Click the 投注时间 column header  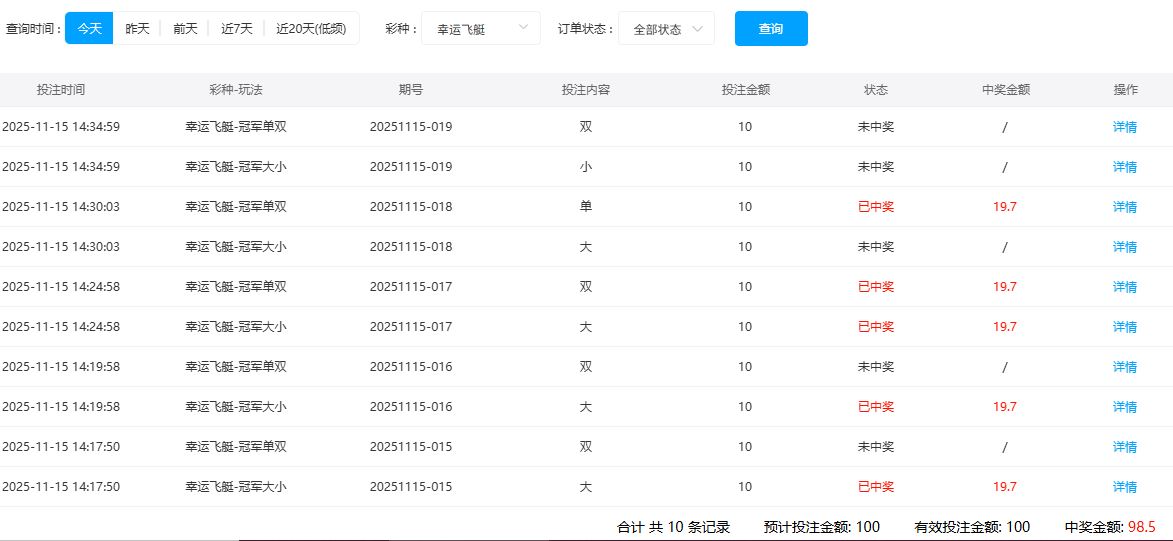tap(61, 90)
